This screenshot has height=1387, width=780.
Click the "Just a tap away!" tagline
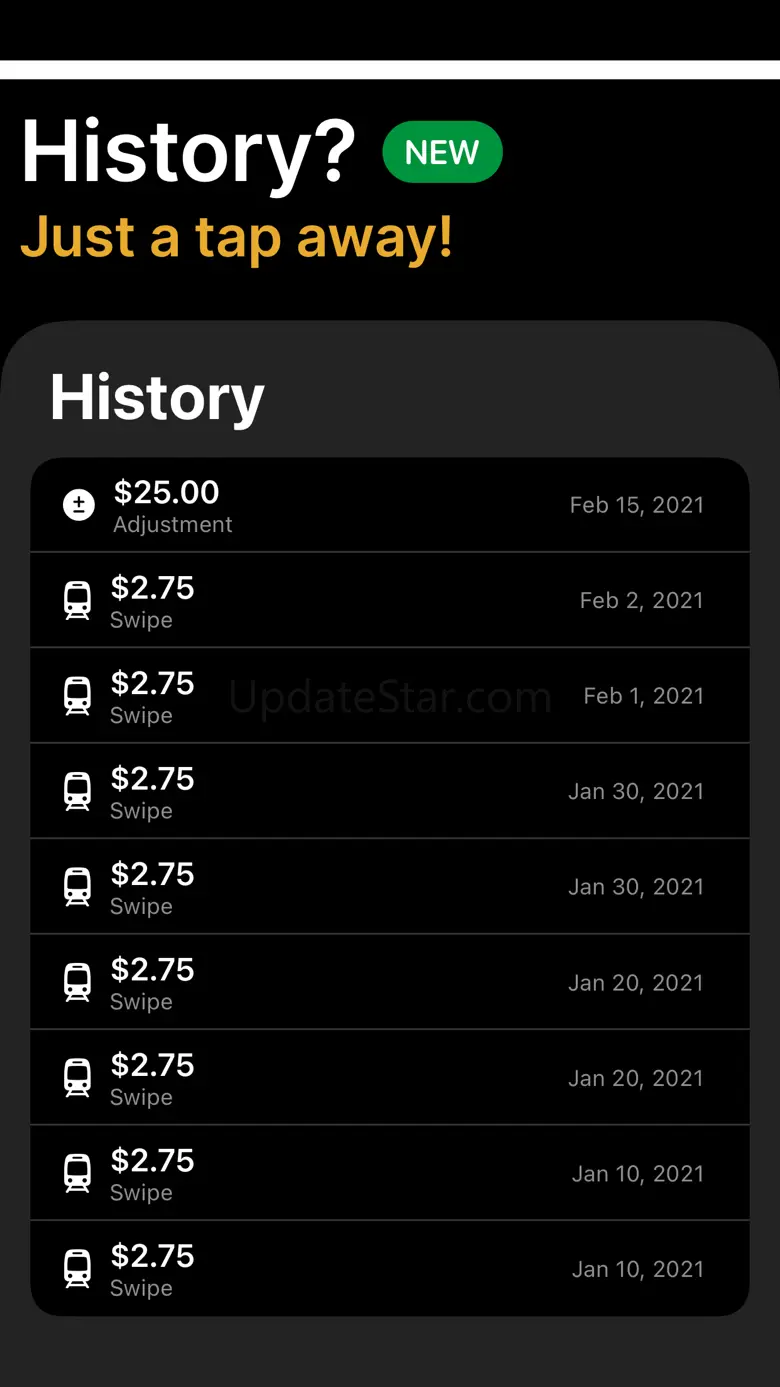coord(237,237)
